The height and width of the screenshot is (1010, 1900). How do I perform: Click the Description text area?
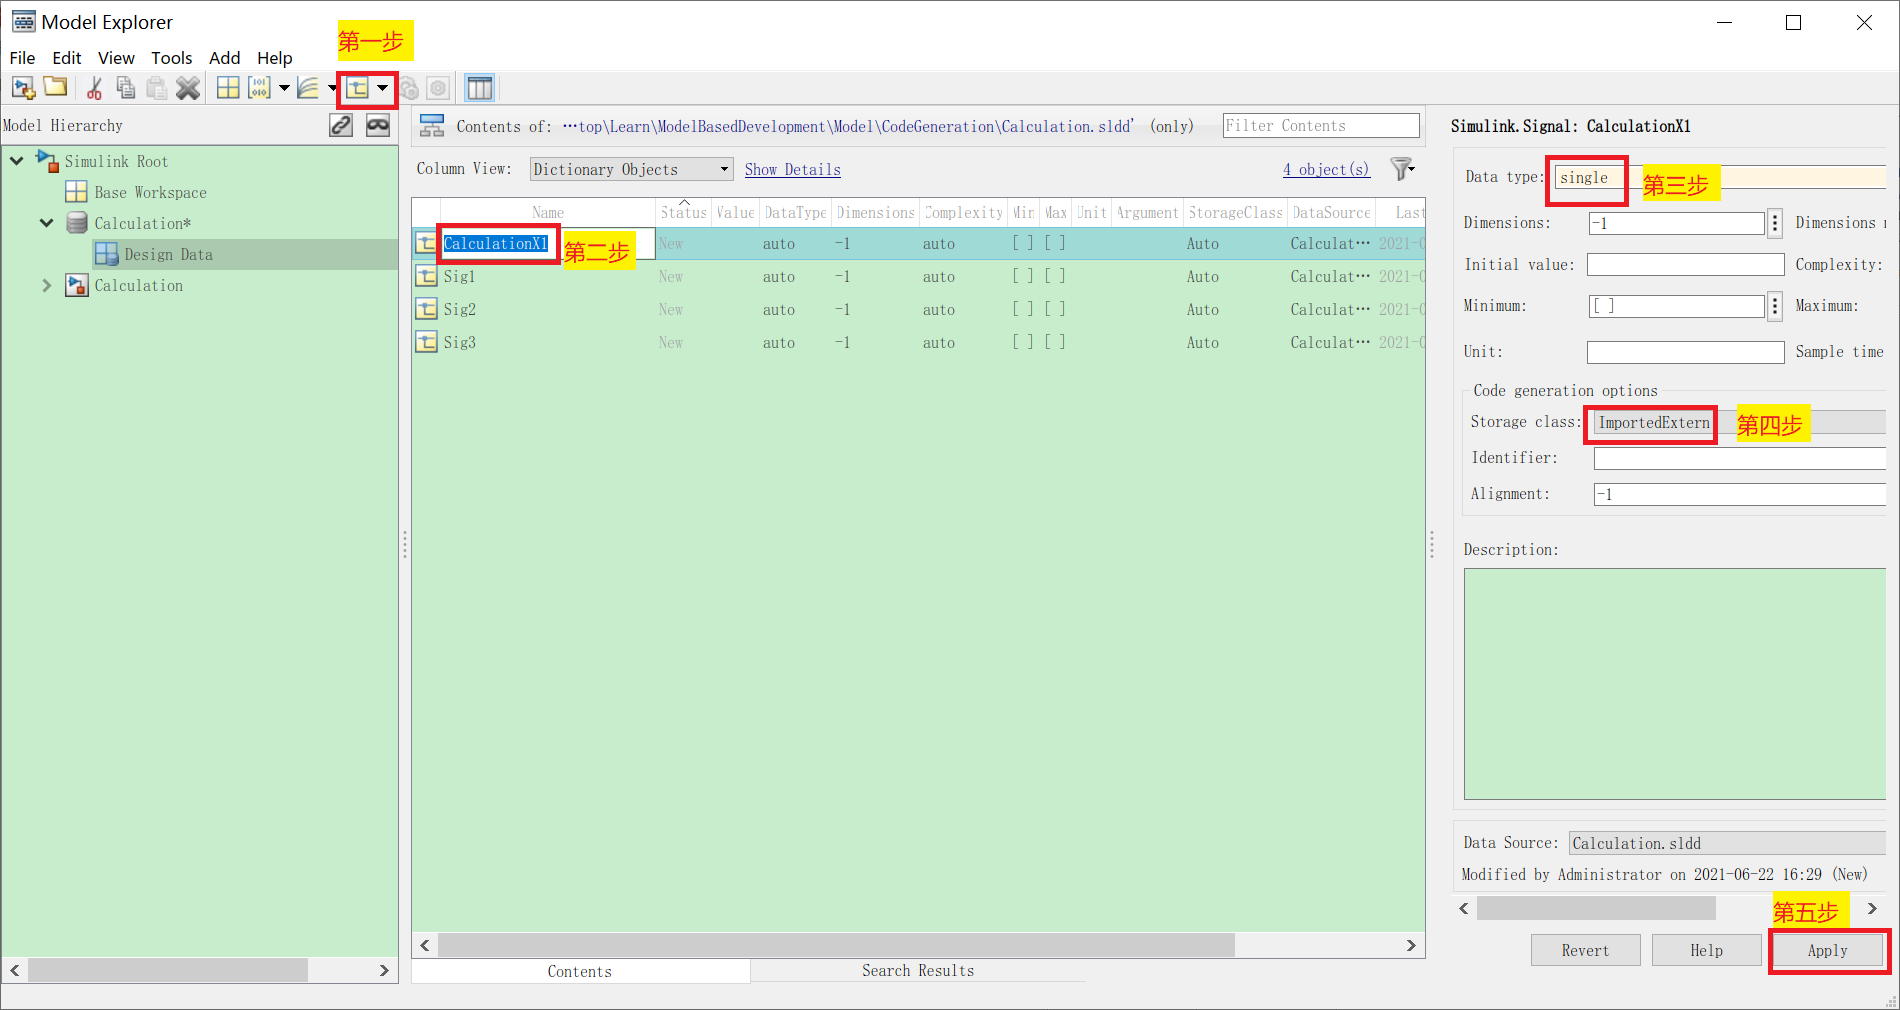(1675, 684)
